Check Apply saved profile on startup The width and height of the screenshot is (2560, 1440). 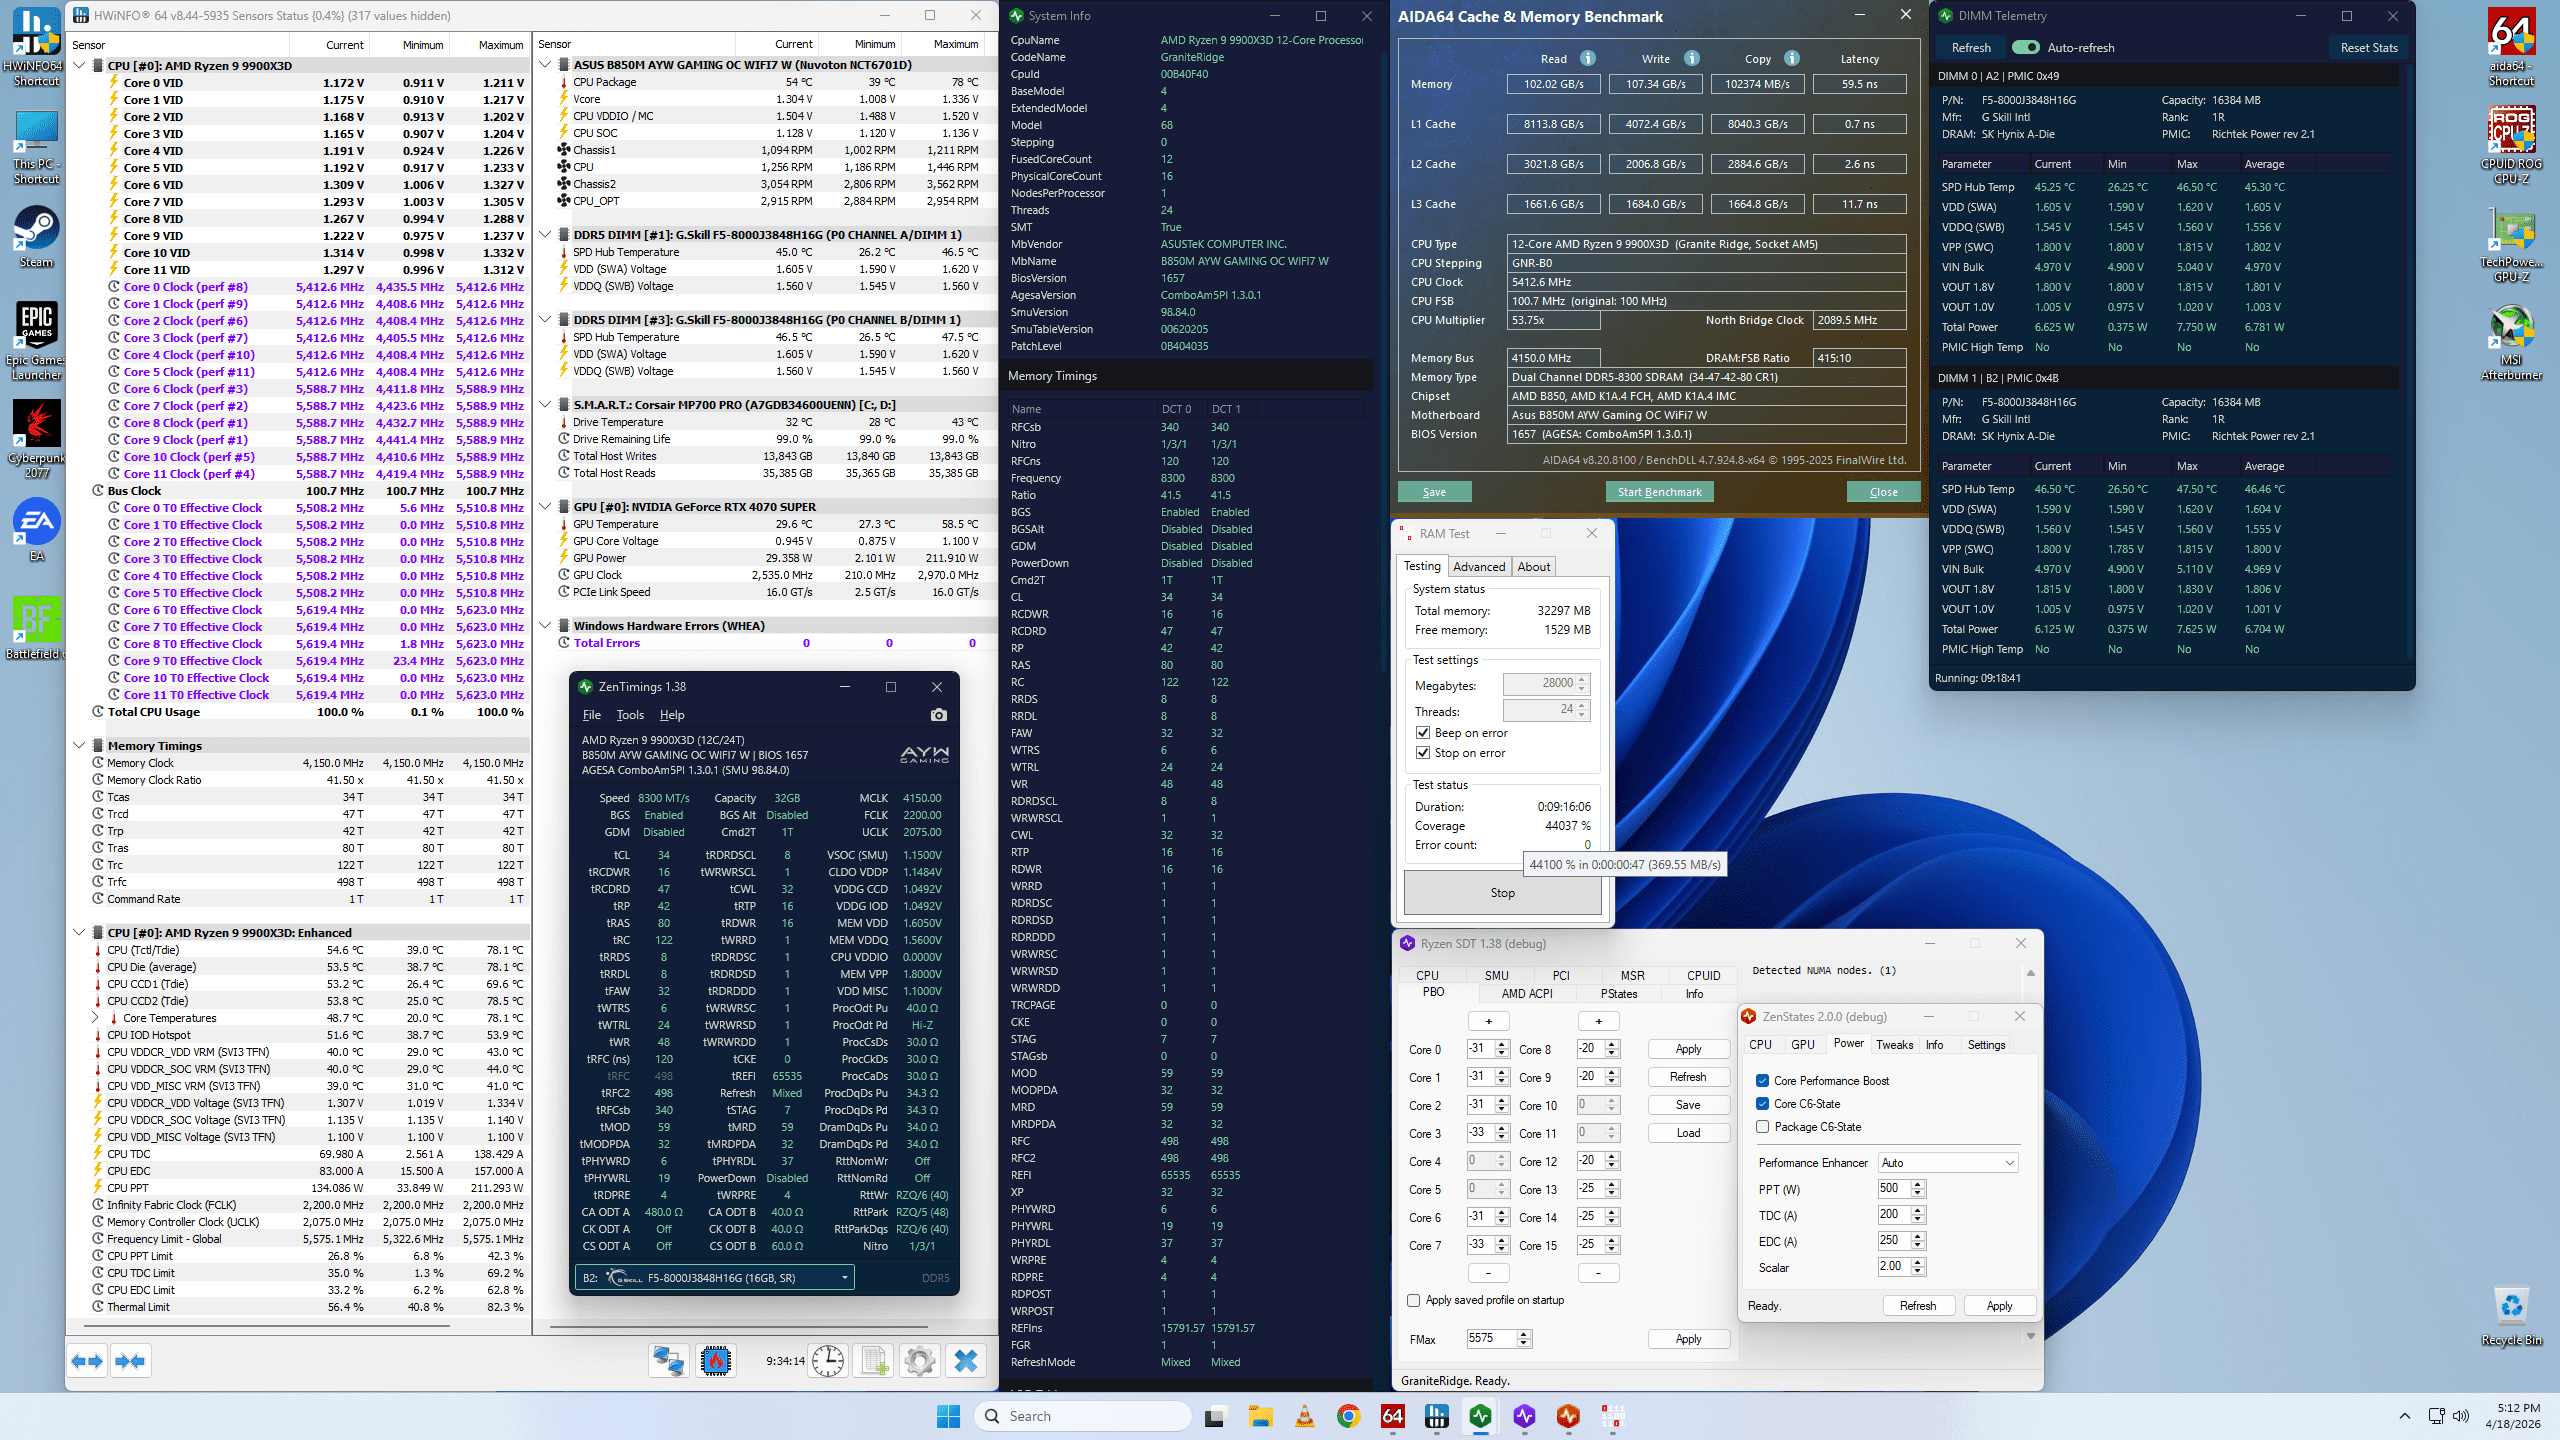pyautogui.click(x=1413, y=1301)
